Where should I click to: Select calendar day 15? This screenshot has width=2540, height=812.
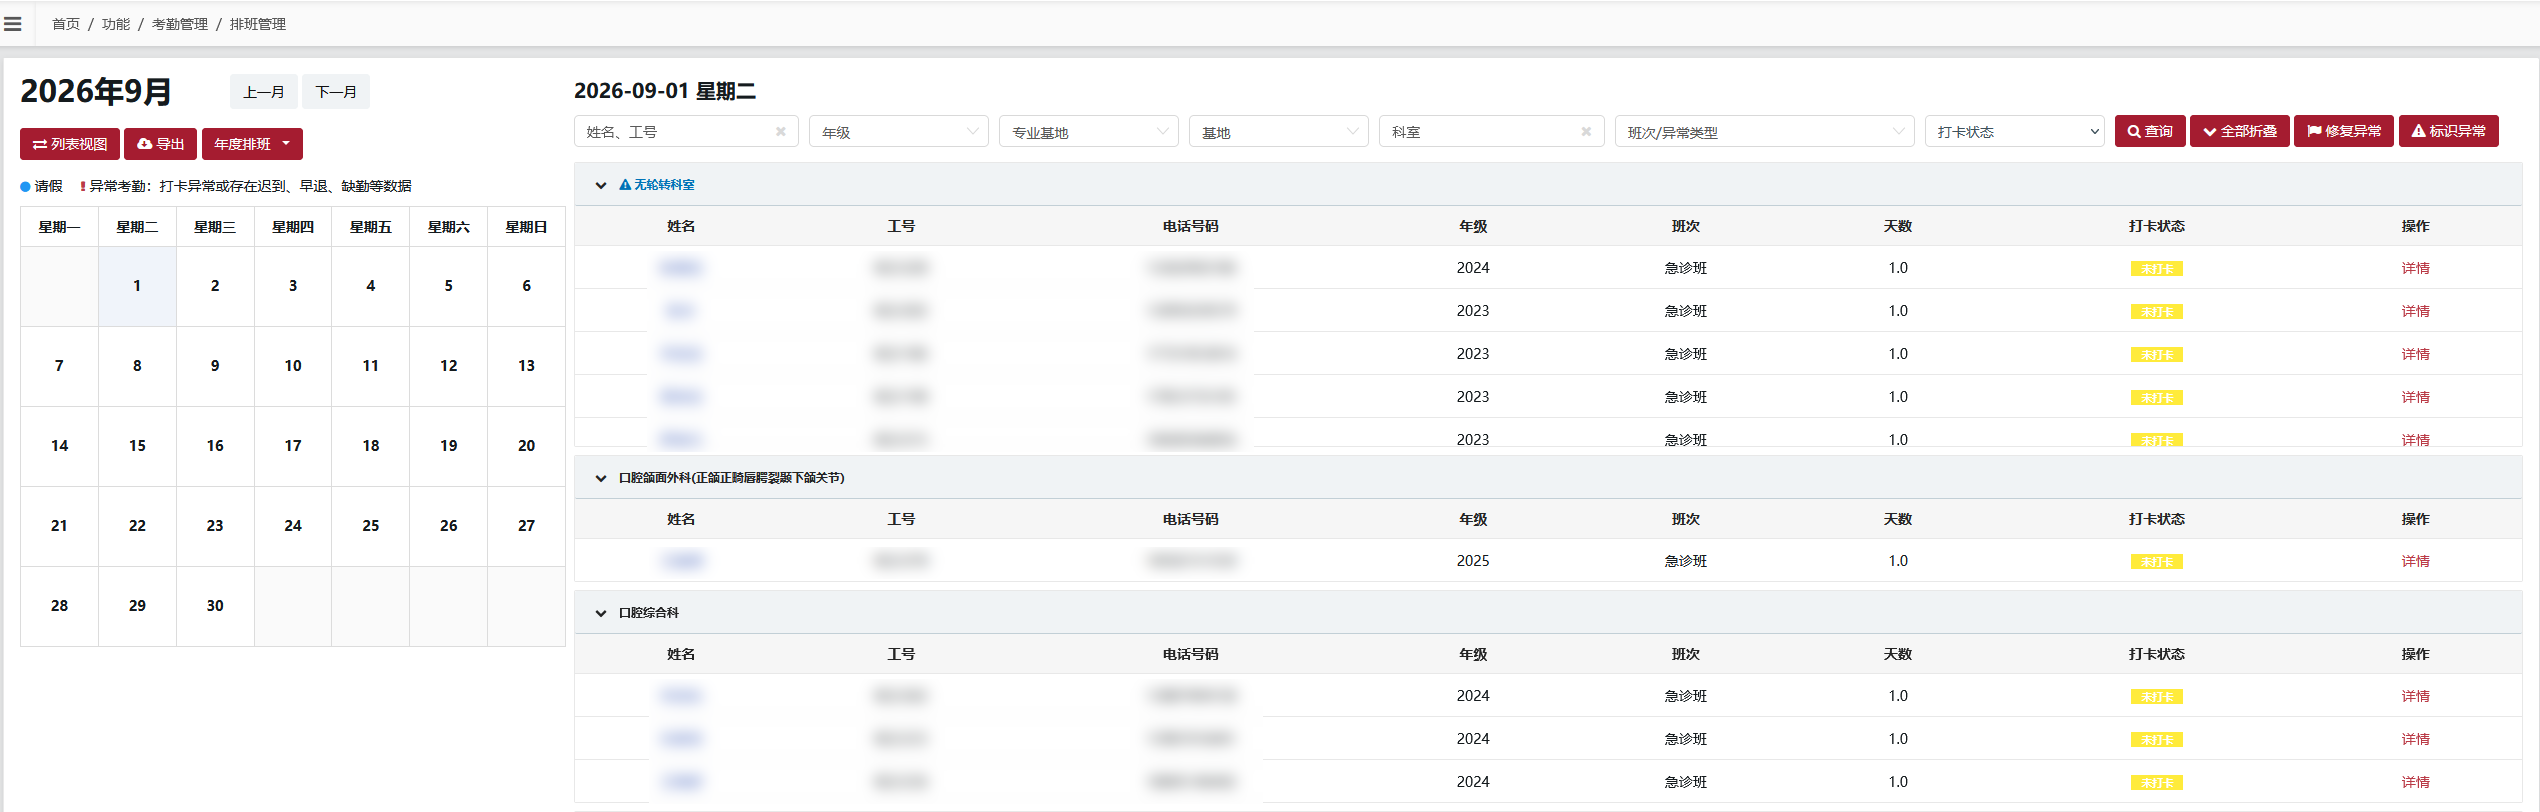coord(137,446)
